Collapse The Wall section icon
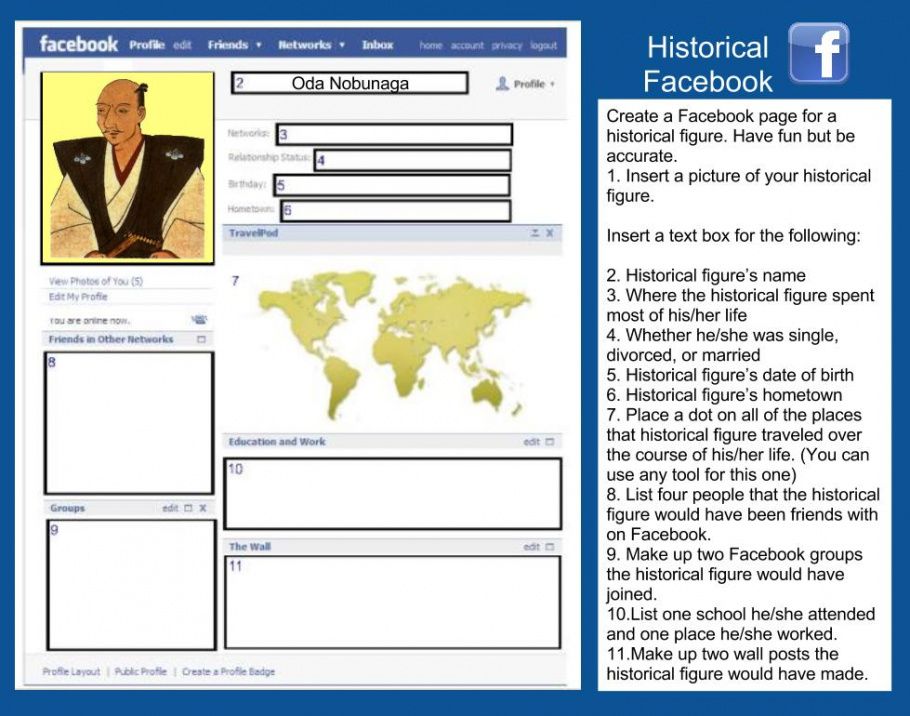 point(550,547)
